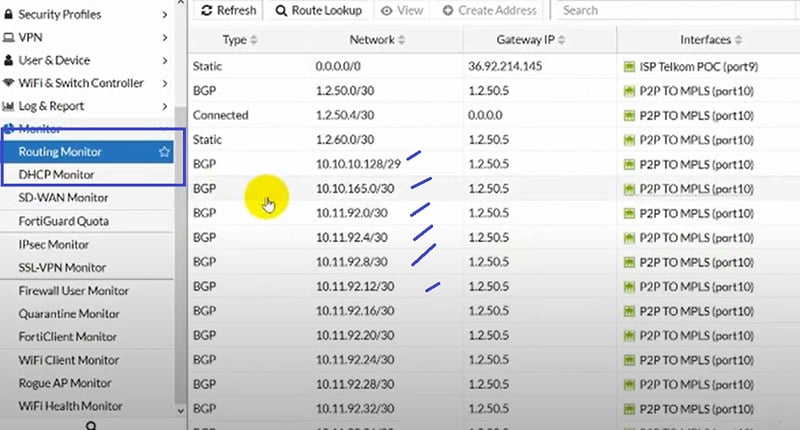Expand the Log & Report chevron
Image resolution: width=800 pixels, height=430 pixels.
[x=165, y=106]
